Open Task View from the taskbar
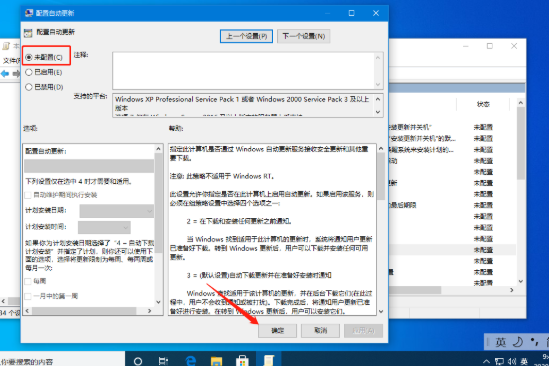The height and width of the screenshot is (366, 549). pos(164,361)
